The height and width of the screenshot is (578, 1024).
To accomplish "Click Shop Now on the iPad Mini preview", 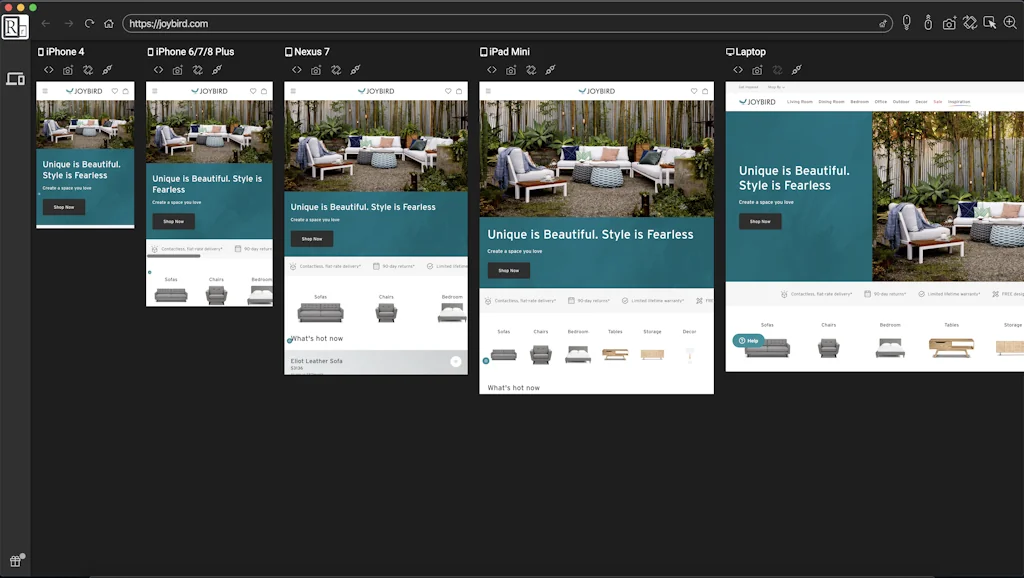I will [x=509, y=269].
